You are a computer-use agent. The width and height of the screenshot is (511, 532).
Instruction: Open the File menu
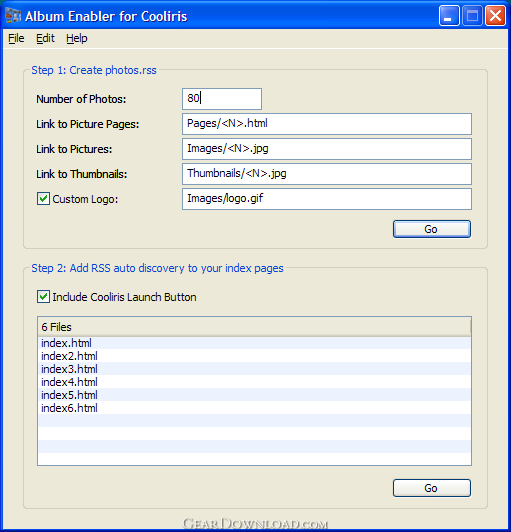click(x=16, y=38)
